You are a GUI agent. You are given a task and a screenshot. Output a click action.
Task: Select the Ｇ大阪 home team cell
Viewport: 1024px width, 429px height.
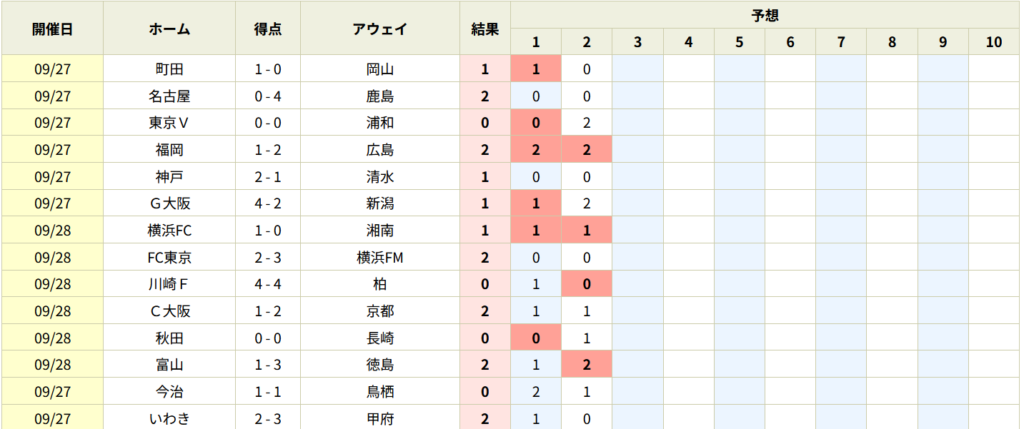tap(169, 204)
